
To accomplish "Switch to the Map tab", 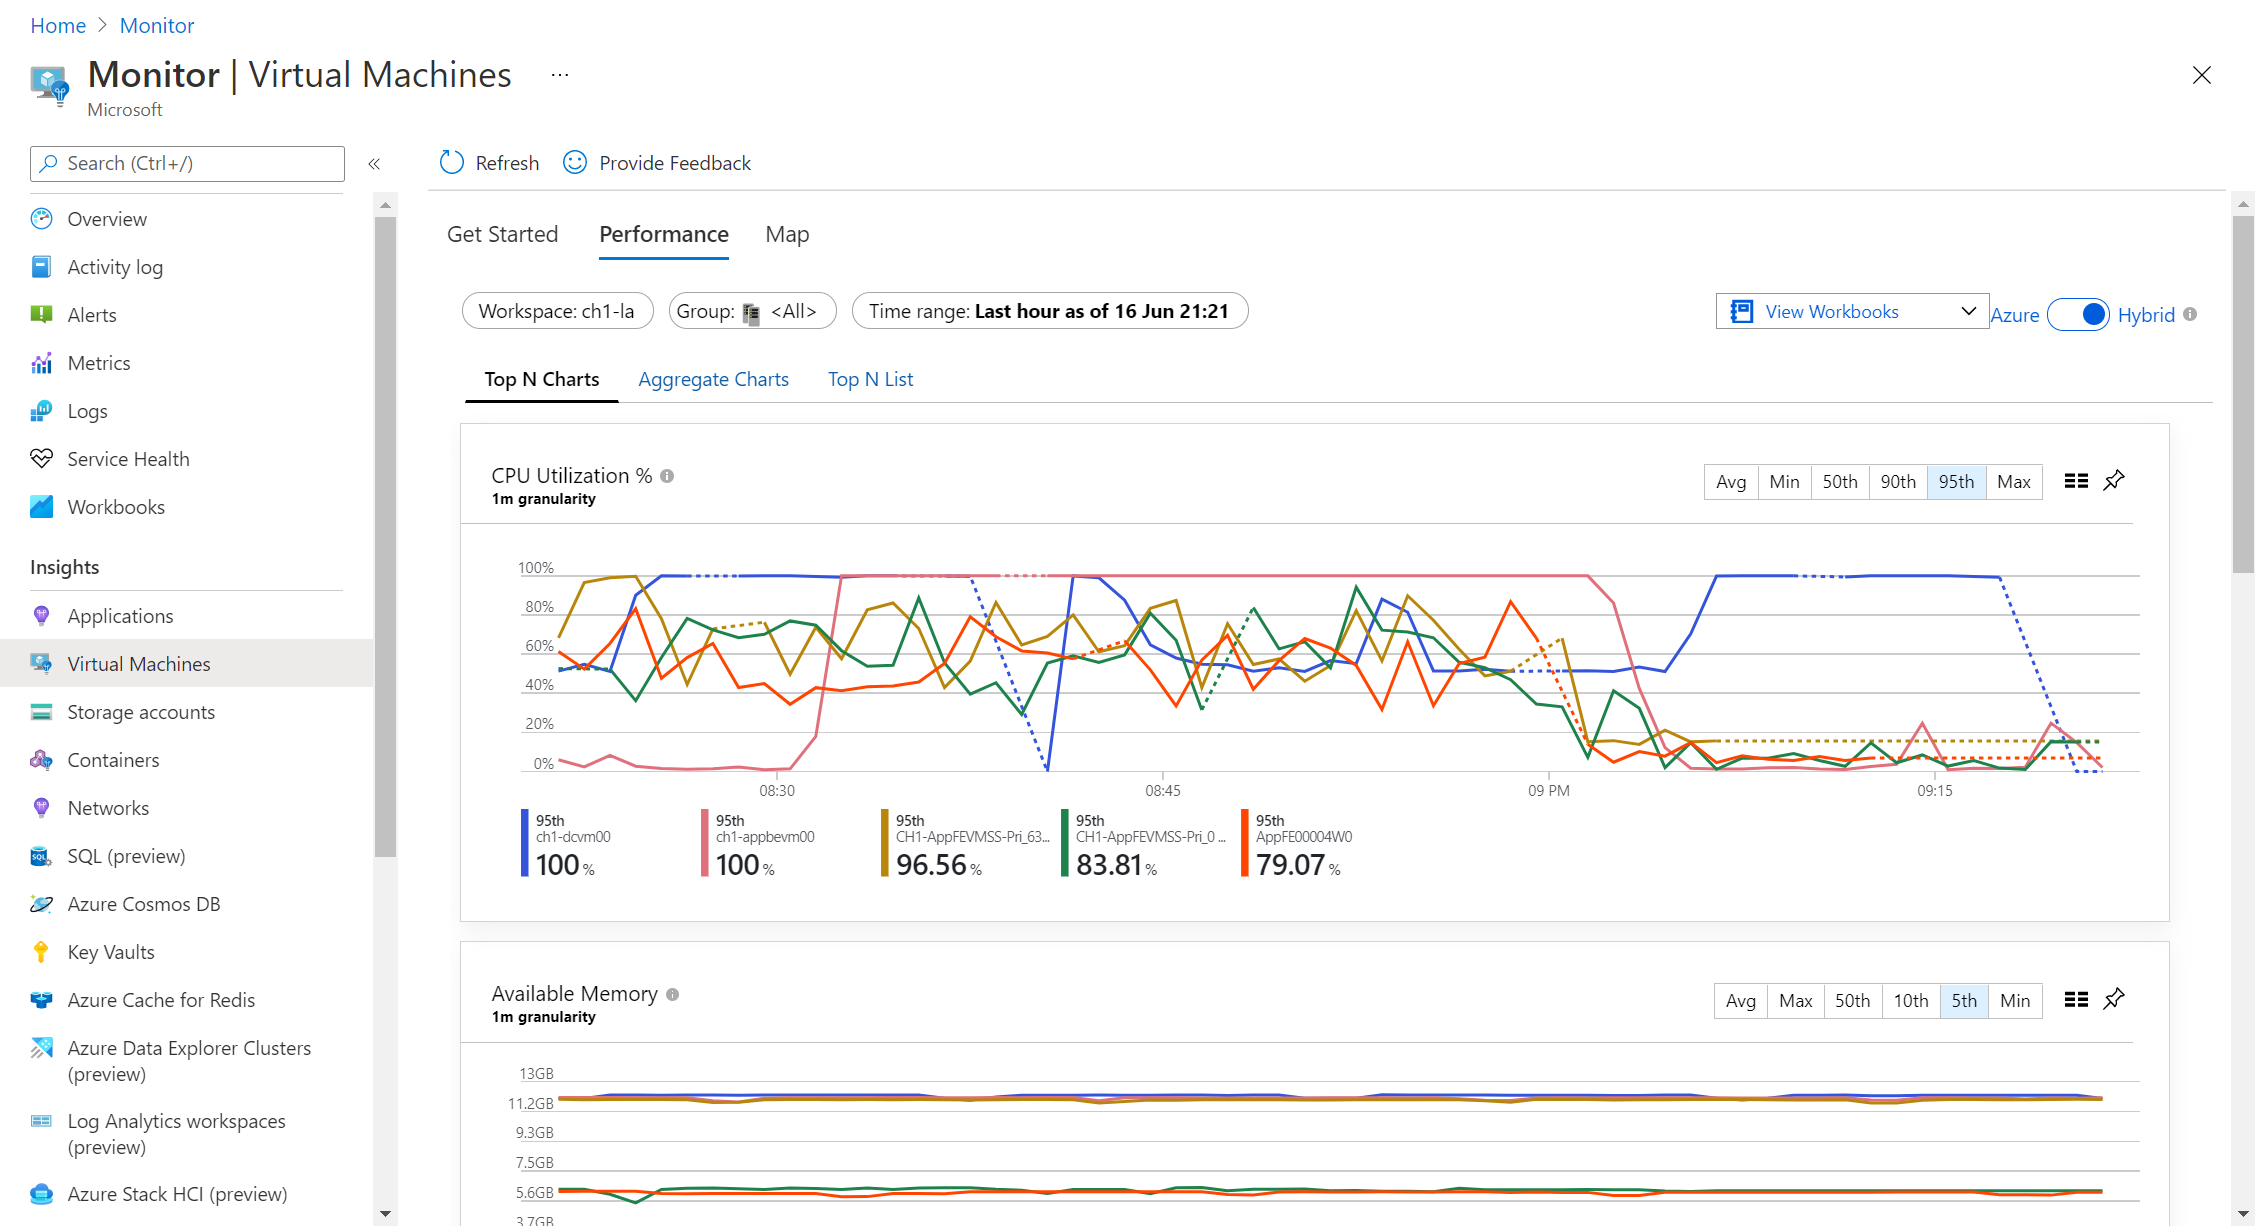I will coord(787,234).
